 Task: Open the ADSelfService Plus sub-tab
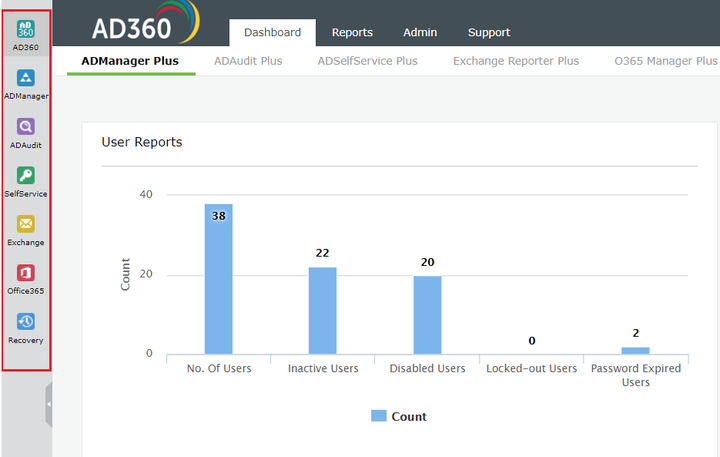367,61
